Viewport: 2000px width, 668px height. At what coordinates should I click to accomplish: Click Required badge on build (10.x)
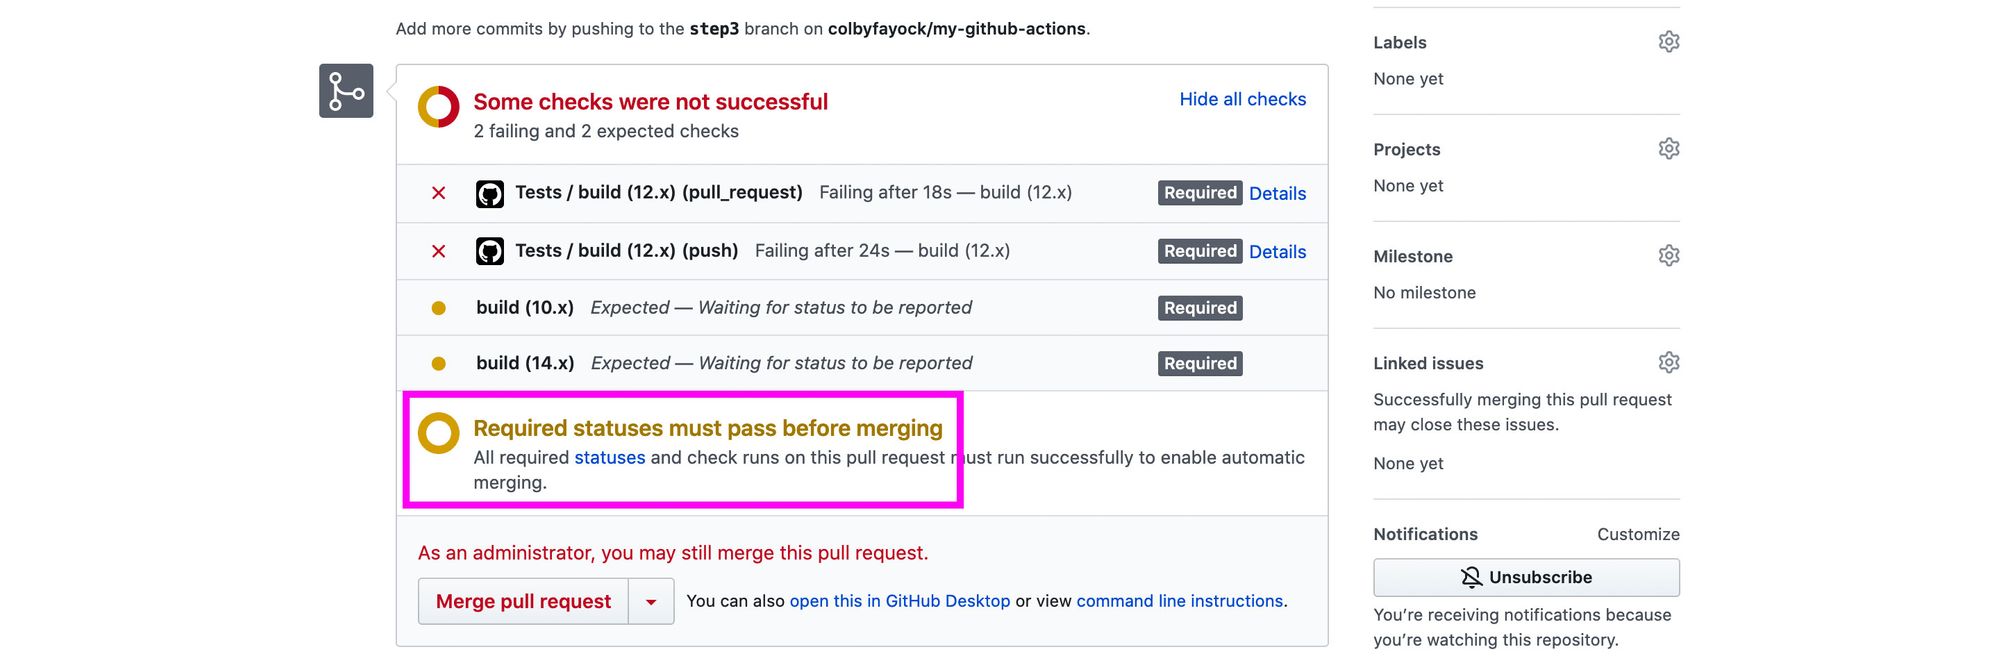[1200, 308]
